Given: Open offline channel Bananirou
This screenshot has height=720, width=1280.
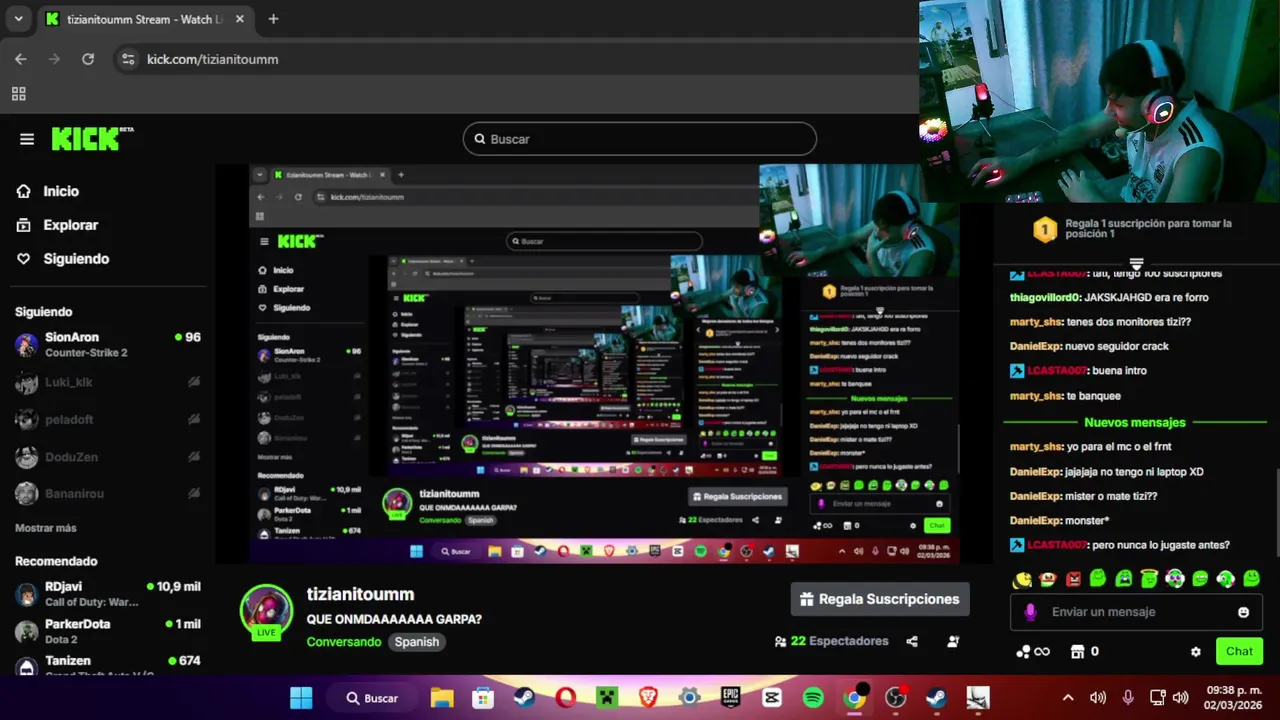Looking at the screenshot, I should pos(107,494).
